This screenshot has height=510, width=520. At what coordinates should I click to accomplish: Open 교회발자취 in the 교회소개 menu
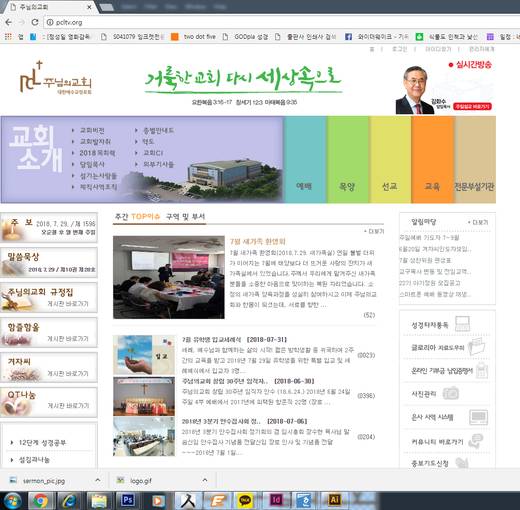coord(95,142)
